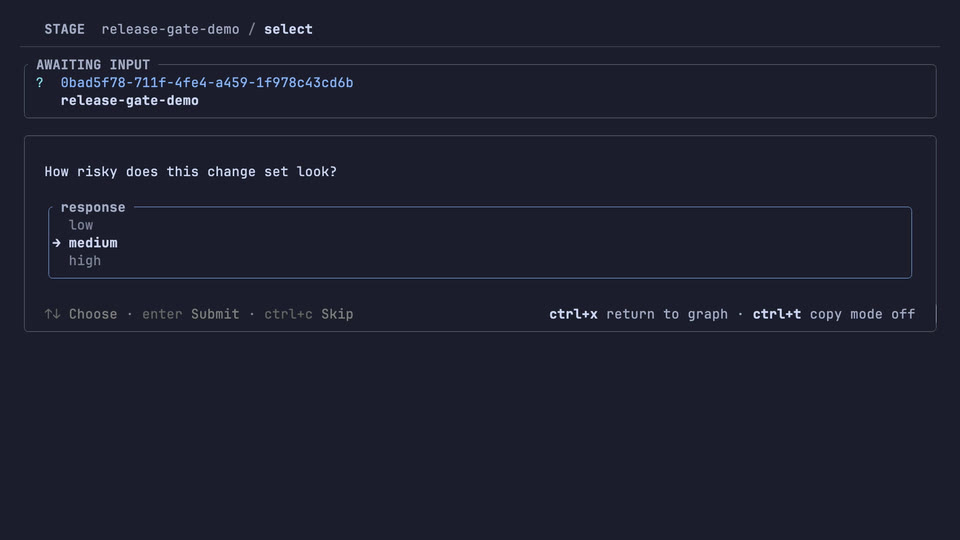This screenshot has height=540, width=960.
Task: Click the 'enter Submit' hint
Action: [x=190, y=314]
